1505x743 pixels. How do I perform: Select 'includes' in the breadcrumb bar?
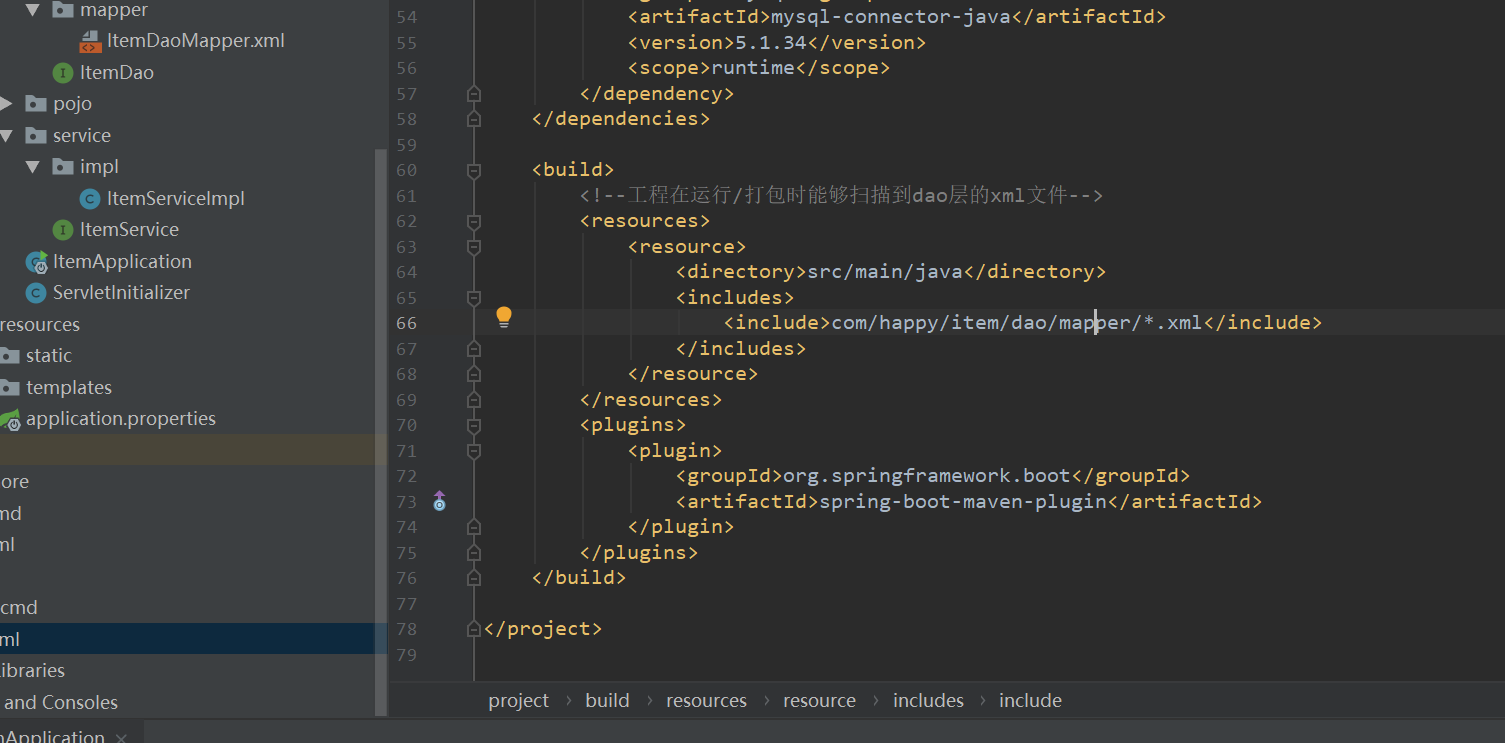click(928, 701)
